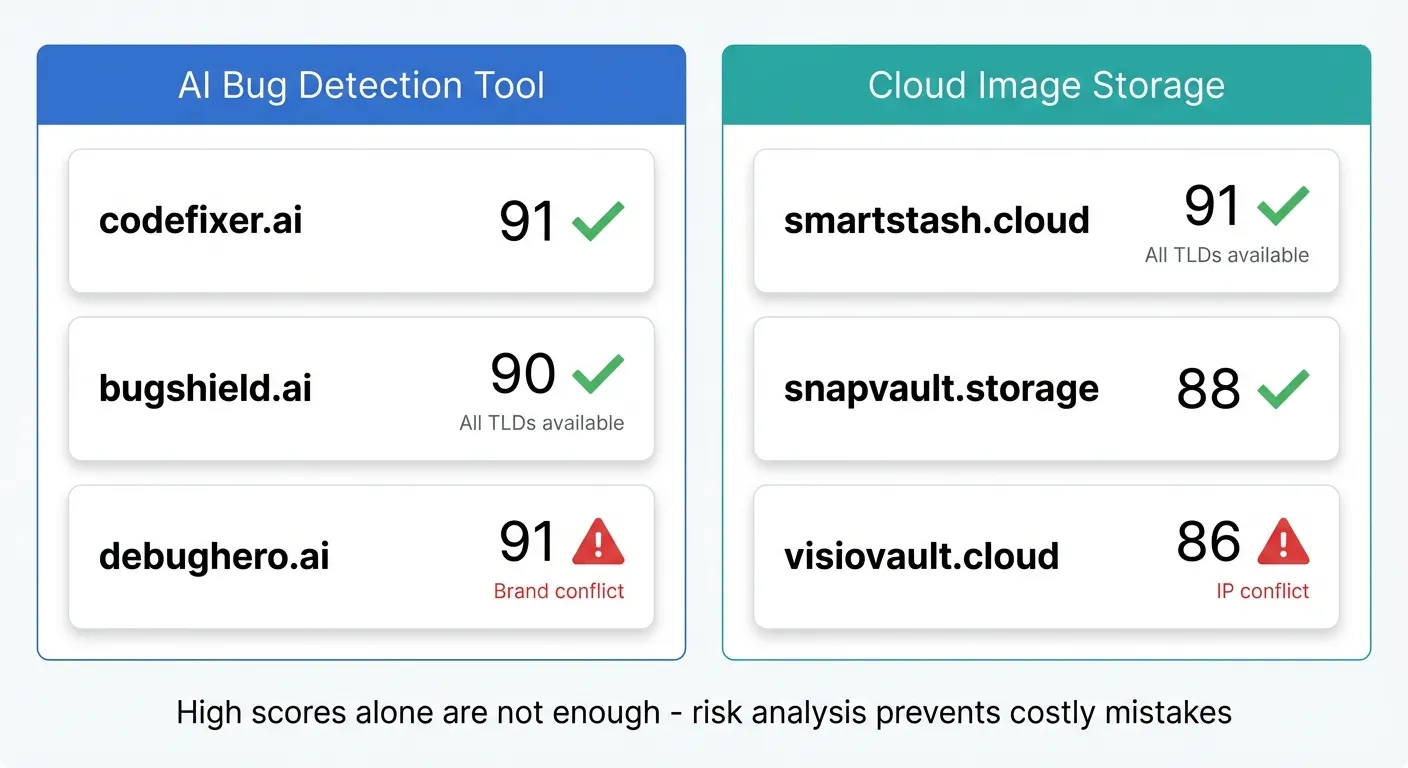The image size is (1408, 768).
Task: Open the snapvault.storage domain name
Action: [941, 389]
